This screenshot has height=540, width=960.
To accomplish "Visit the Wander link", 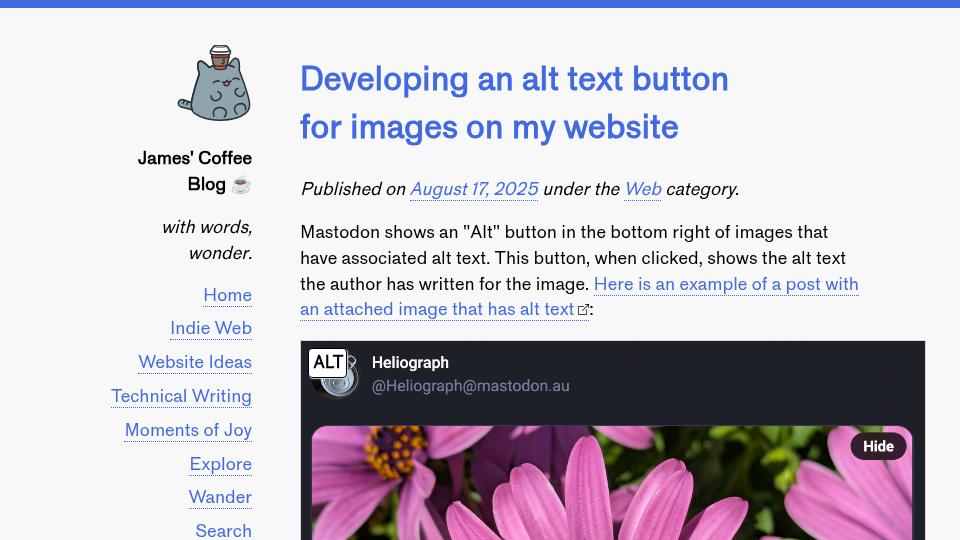I will point(220,497).
